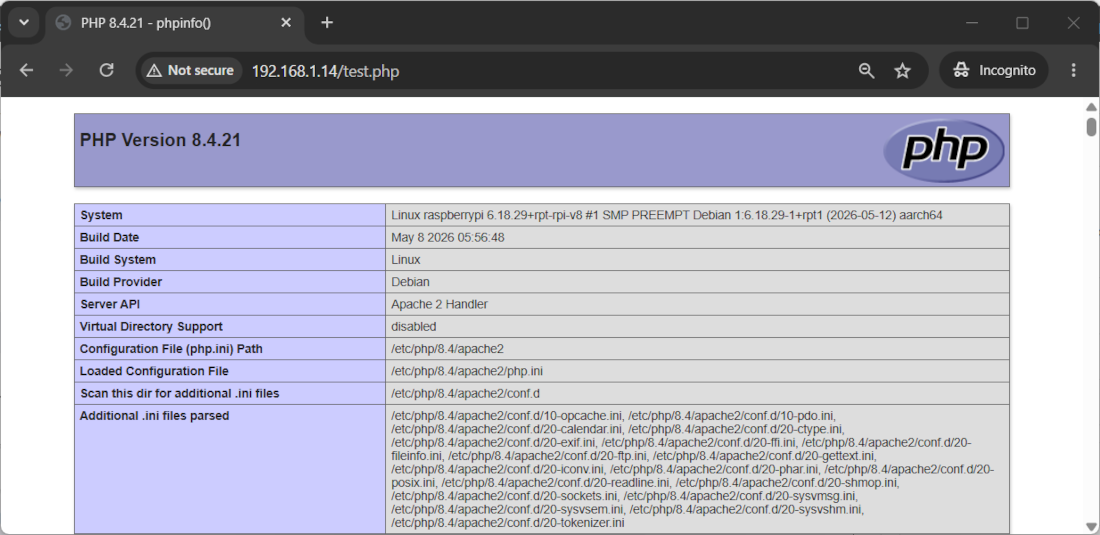Click the page scrollbar up arrow
Viewport: 1100px width, 535px height.
point(1091,107)
